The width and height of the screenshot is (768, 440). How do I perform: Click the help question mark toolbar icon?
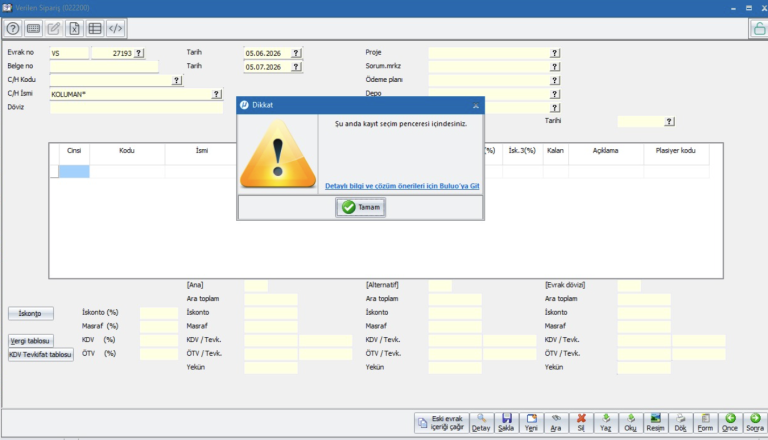click(x=13, y=28)
